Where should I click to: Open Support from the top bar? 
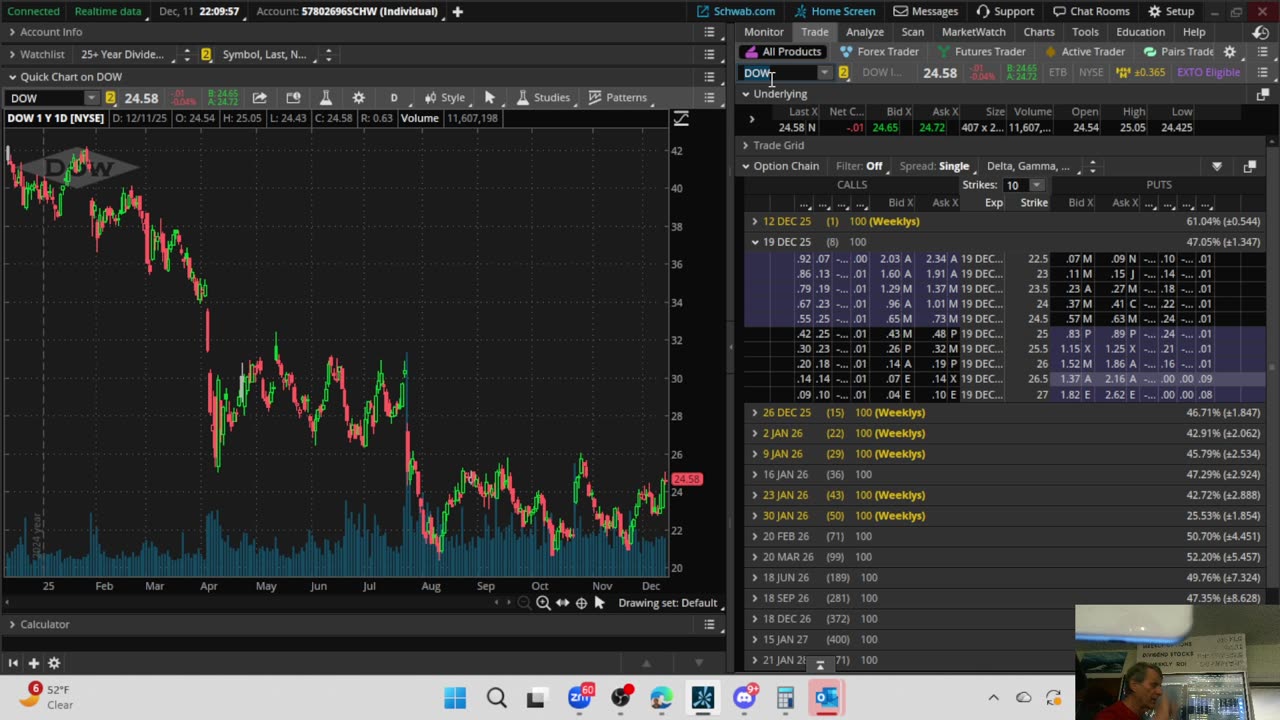pos(1004,11)
